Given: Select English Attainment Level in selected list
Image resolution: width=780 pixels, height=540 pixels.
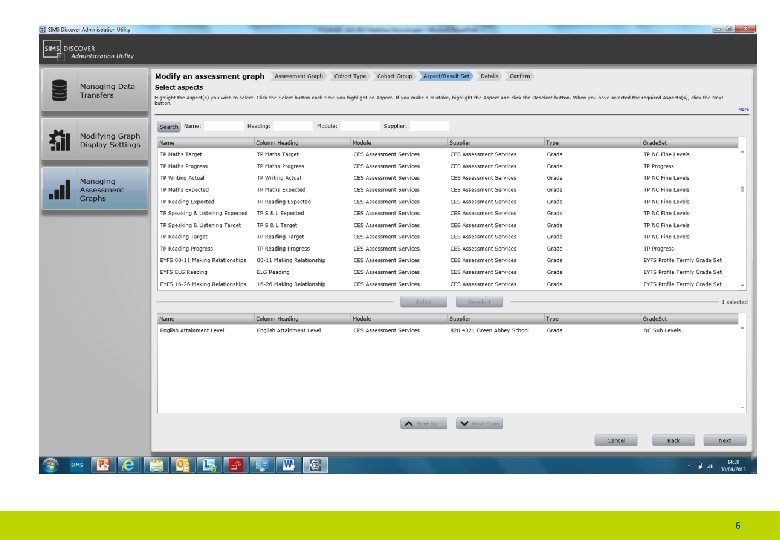Looking at the screenshot, I should click(x=448, y=330).
